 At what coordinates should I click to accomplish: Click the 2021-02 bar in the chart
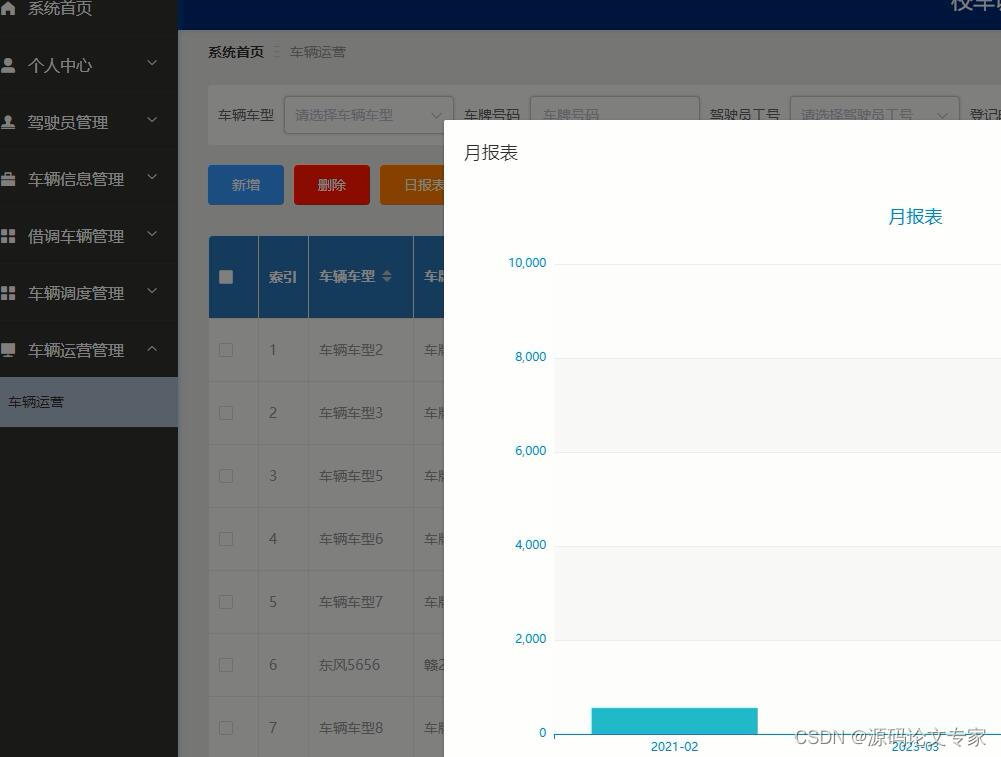674,720
